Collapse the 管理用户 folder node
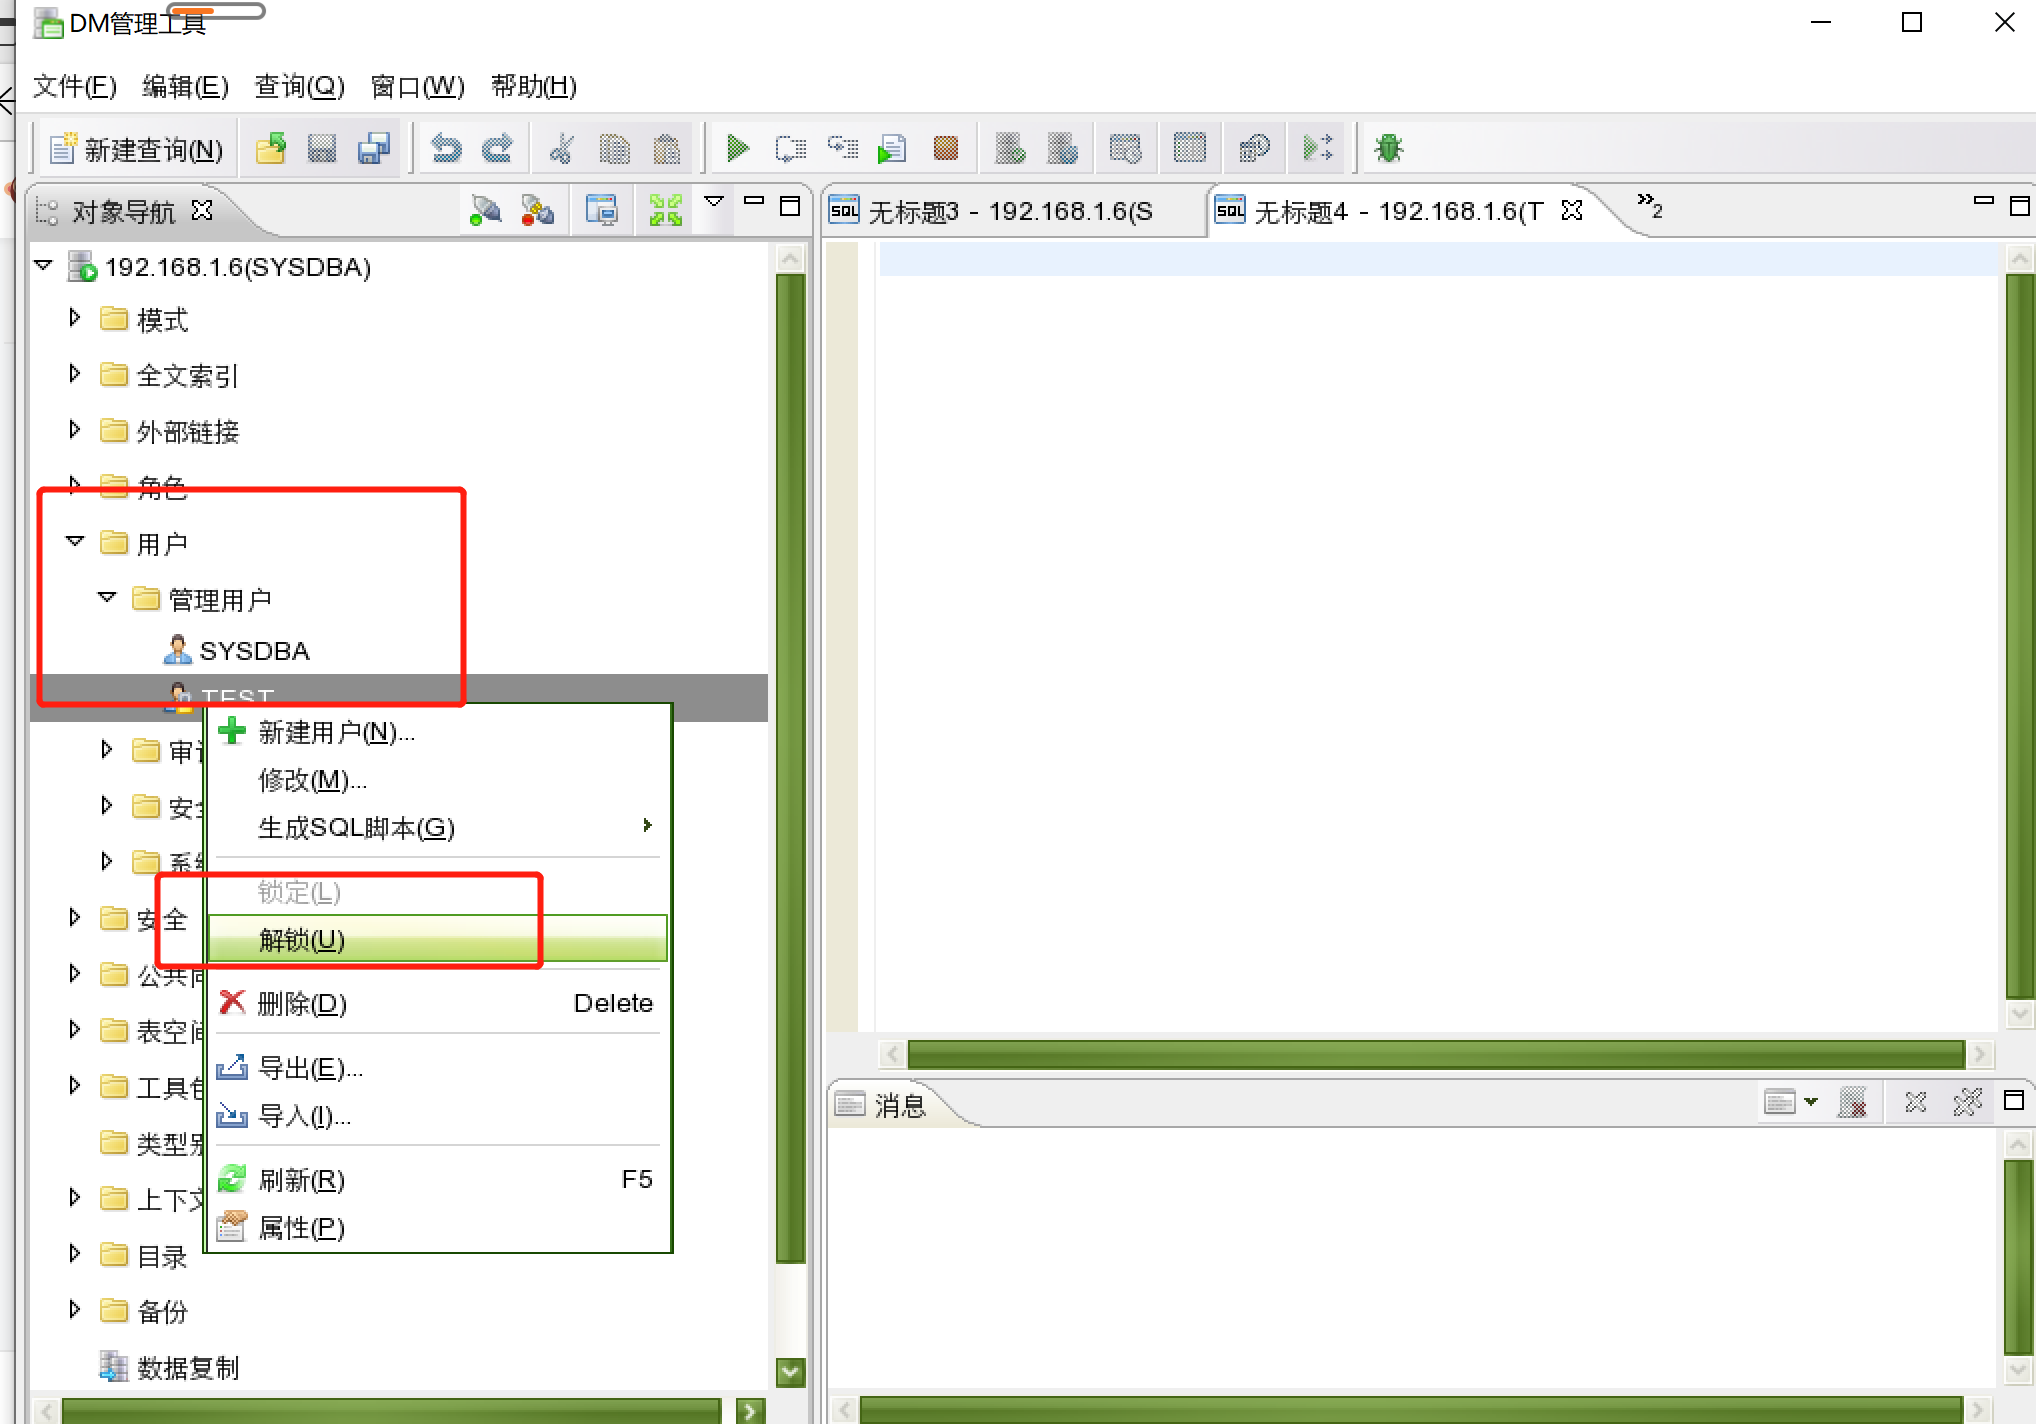This screenshot has width=2036, height=1424. (x=107, y=597)
